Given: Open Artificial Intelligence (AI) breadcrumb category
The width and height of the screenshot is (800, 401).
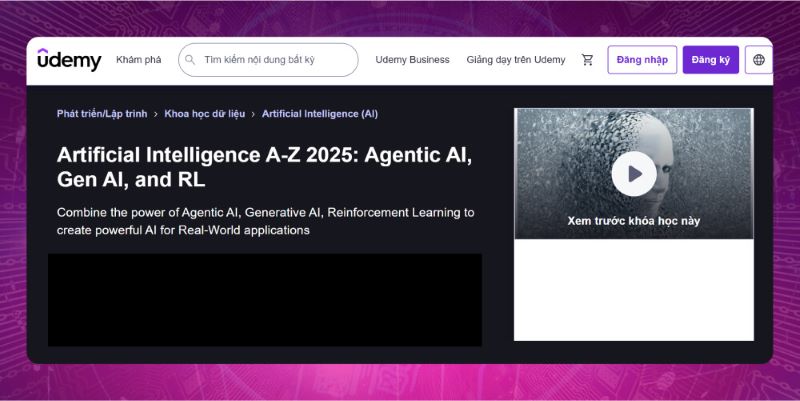Looking at the screenshot, I should [x=319, y=114].
